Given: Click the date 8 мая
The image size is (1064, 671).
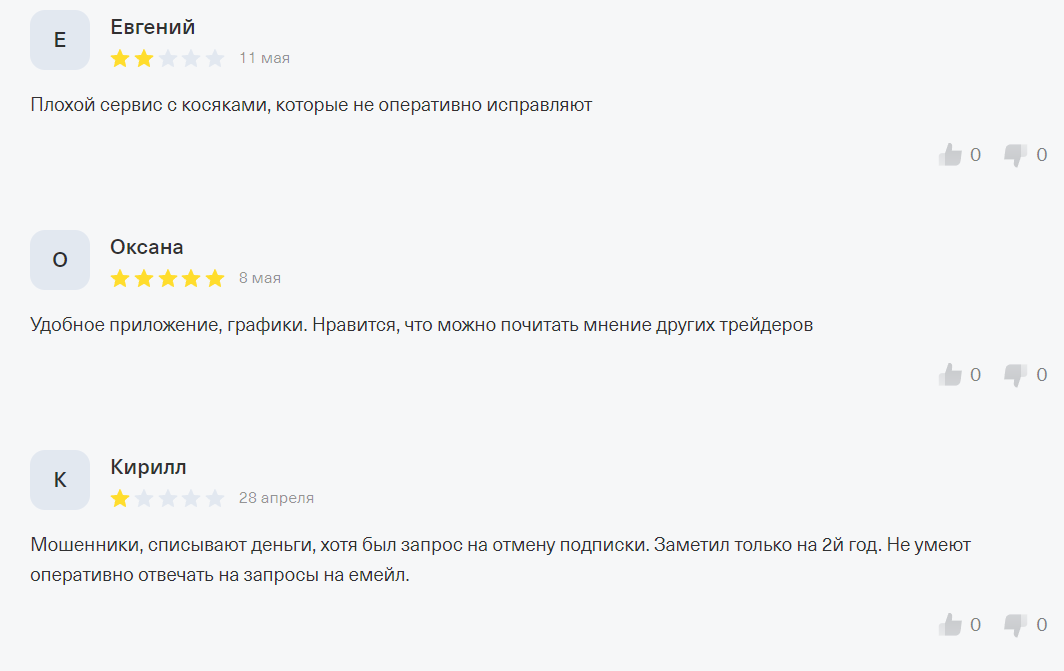Looking at the screenshot, I should tap(260, 278).
